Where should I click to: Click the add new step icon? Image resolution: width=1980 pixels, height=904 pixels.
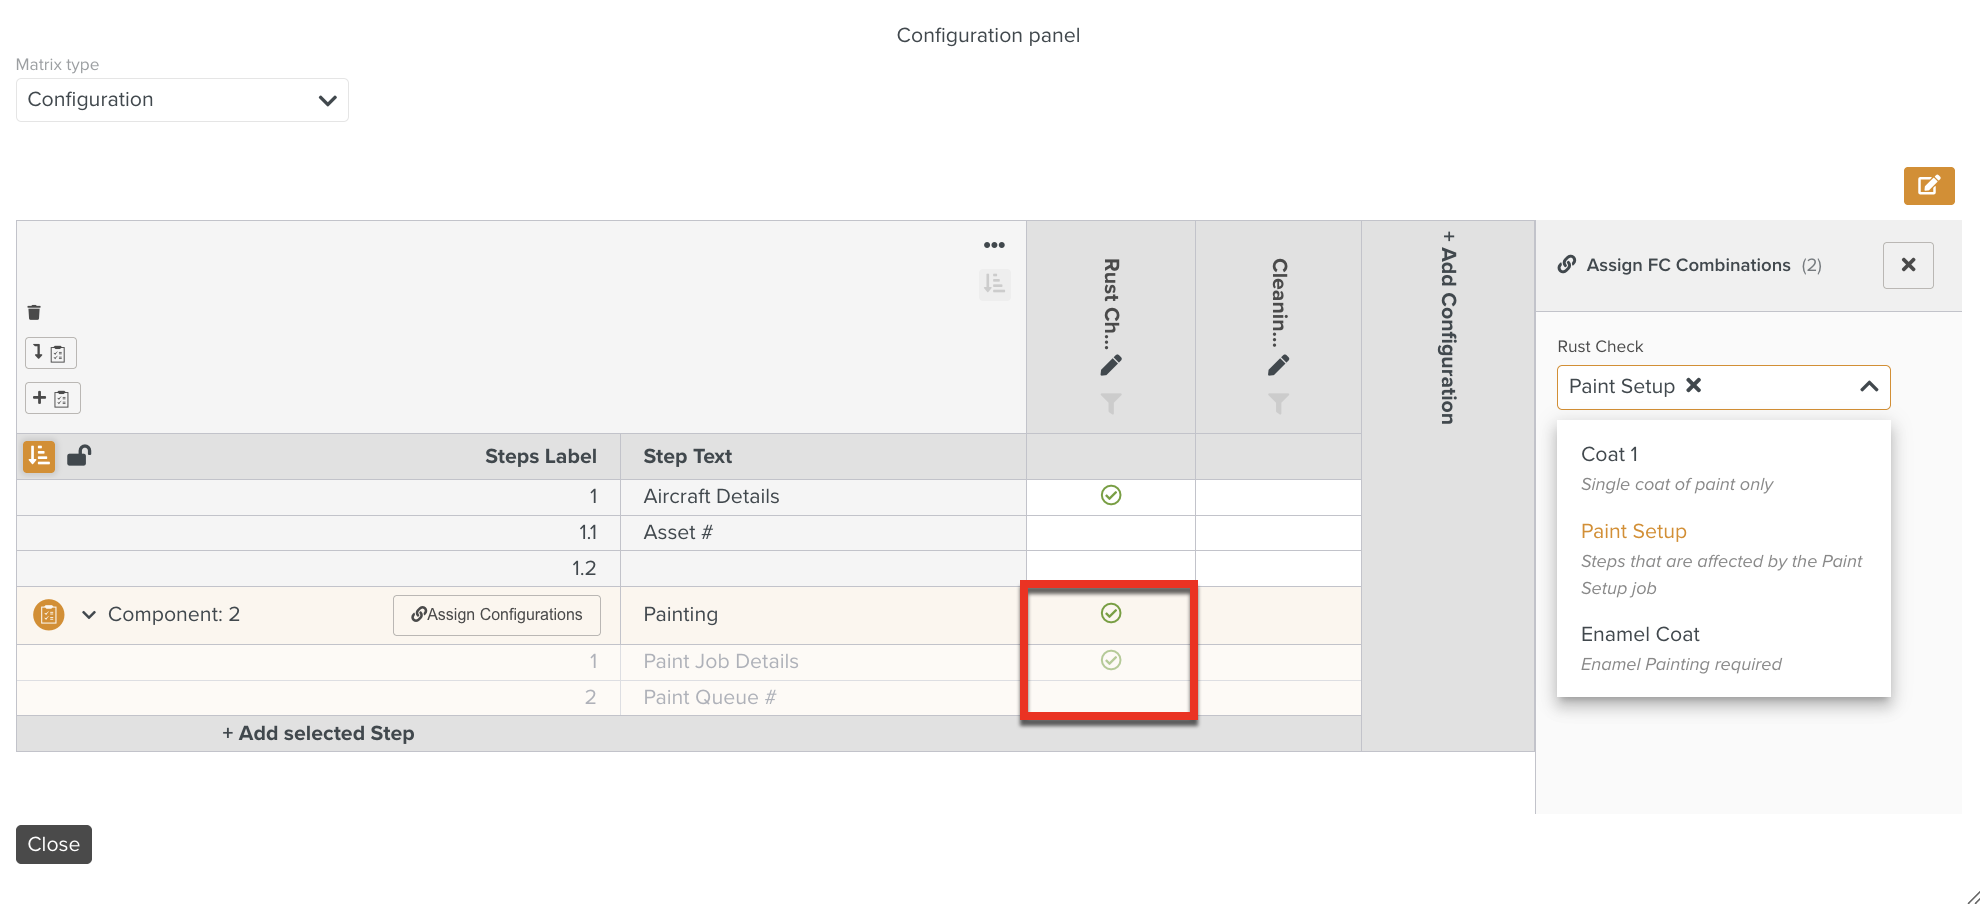tap(52, 398)
